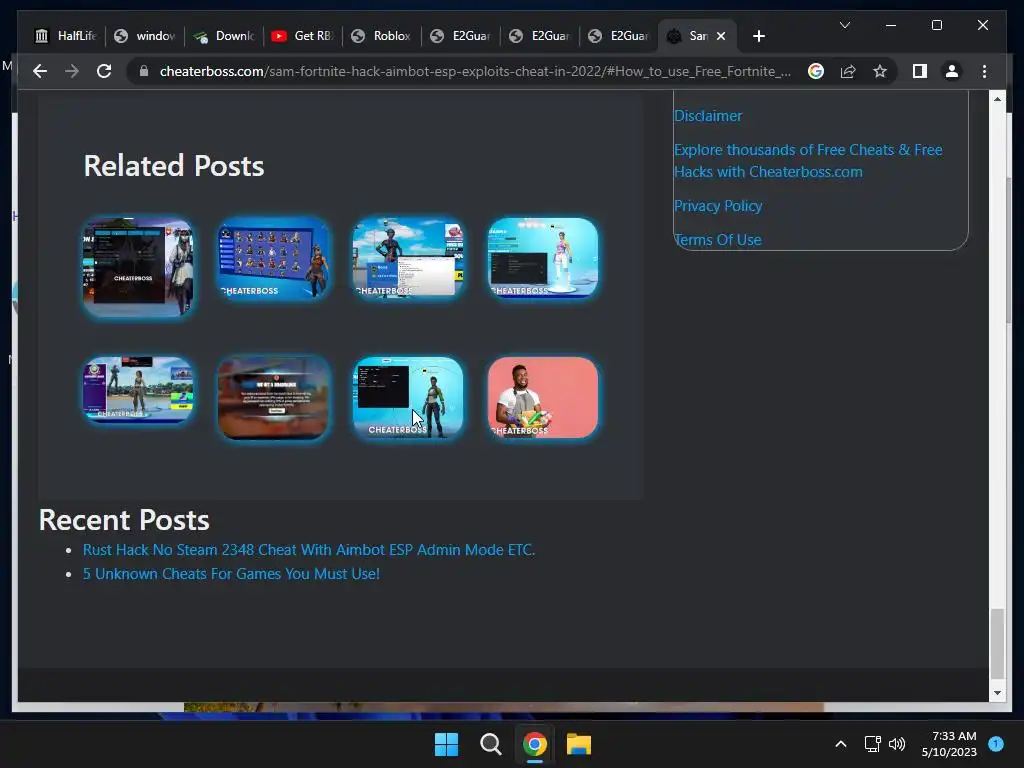Reload the cheaterboss page
The width and height of the screenshot is (1024, 768).
(104, 71)
